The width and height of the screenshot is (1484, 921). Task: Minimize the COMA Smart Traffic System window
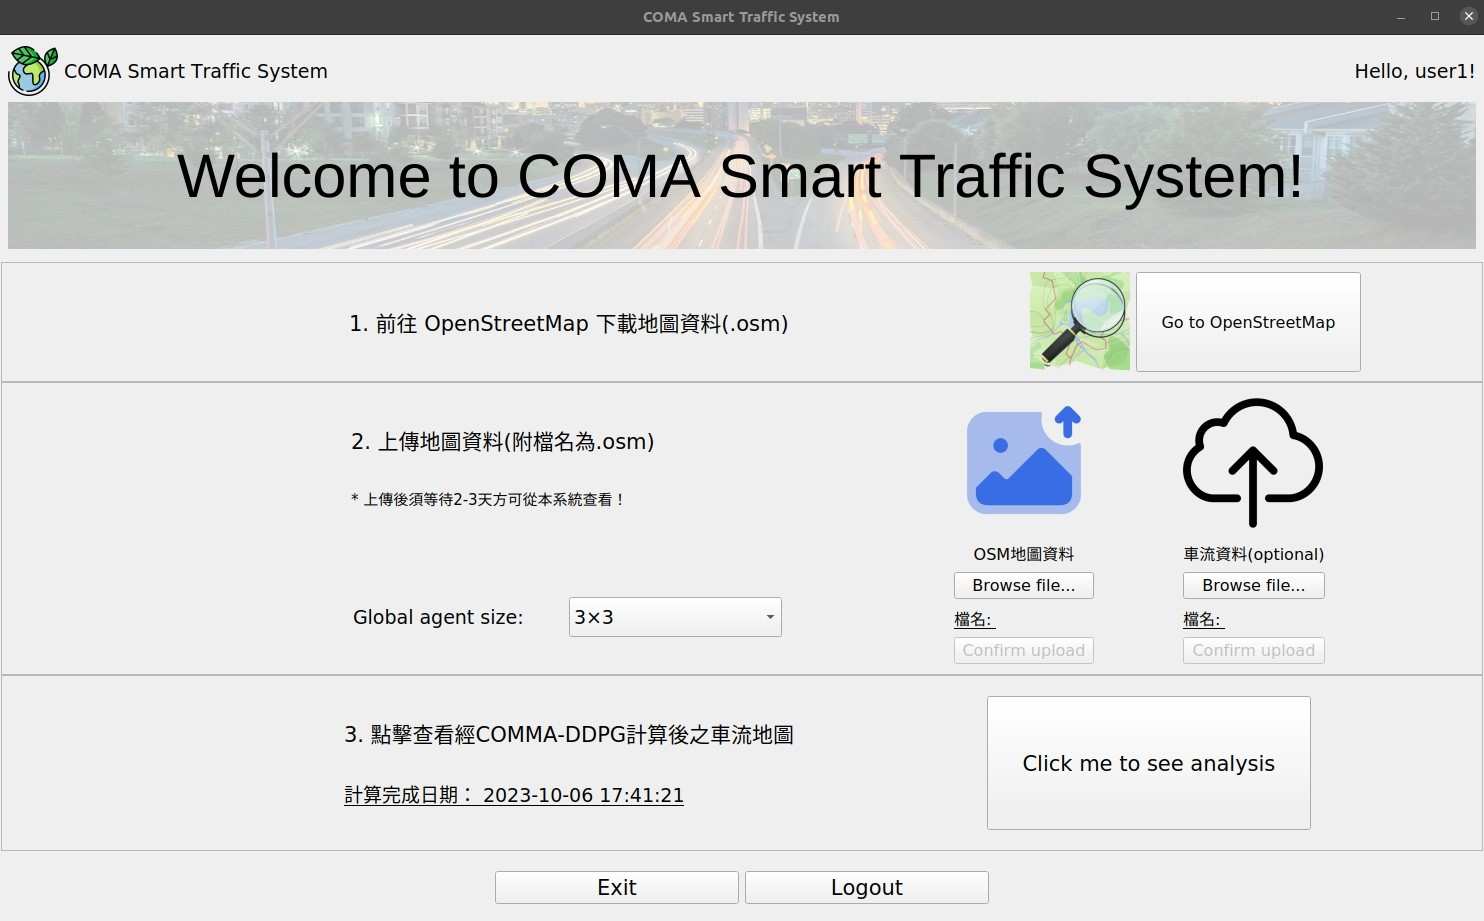pyautogui.click(x=1400, y=17)
